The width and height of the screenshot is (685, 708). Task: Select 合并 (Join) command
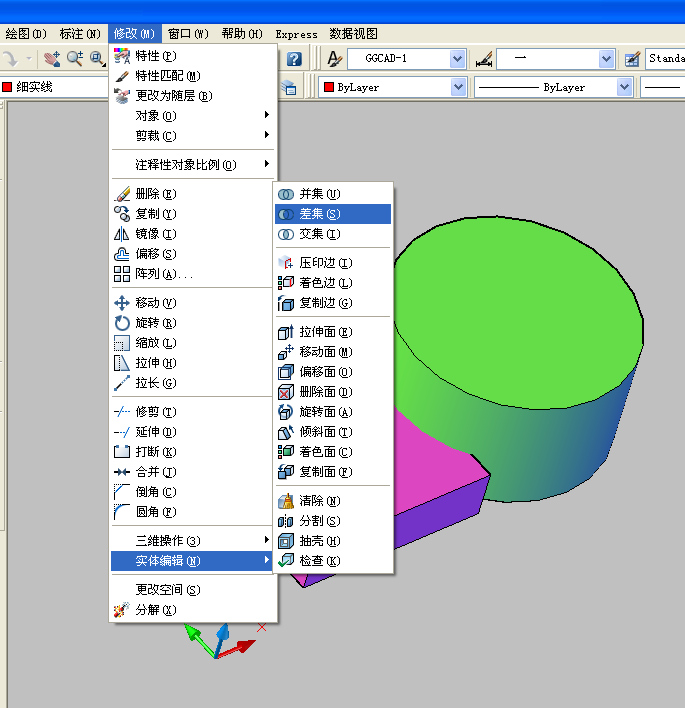click(193, 472)
